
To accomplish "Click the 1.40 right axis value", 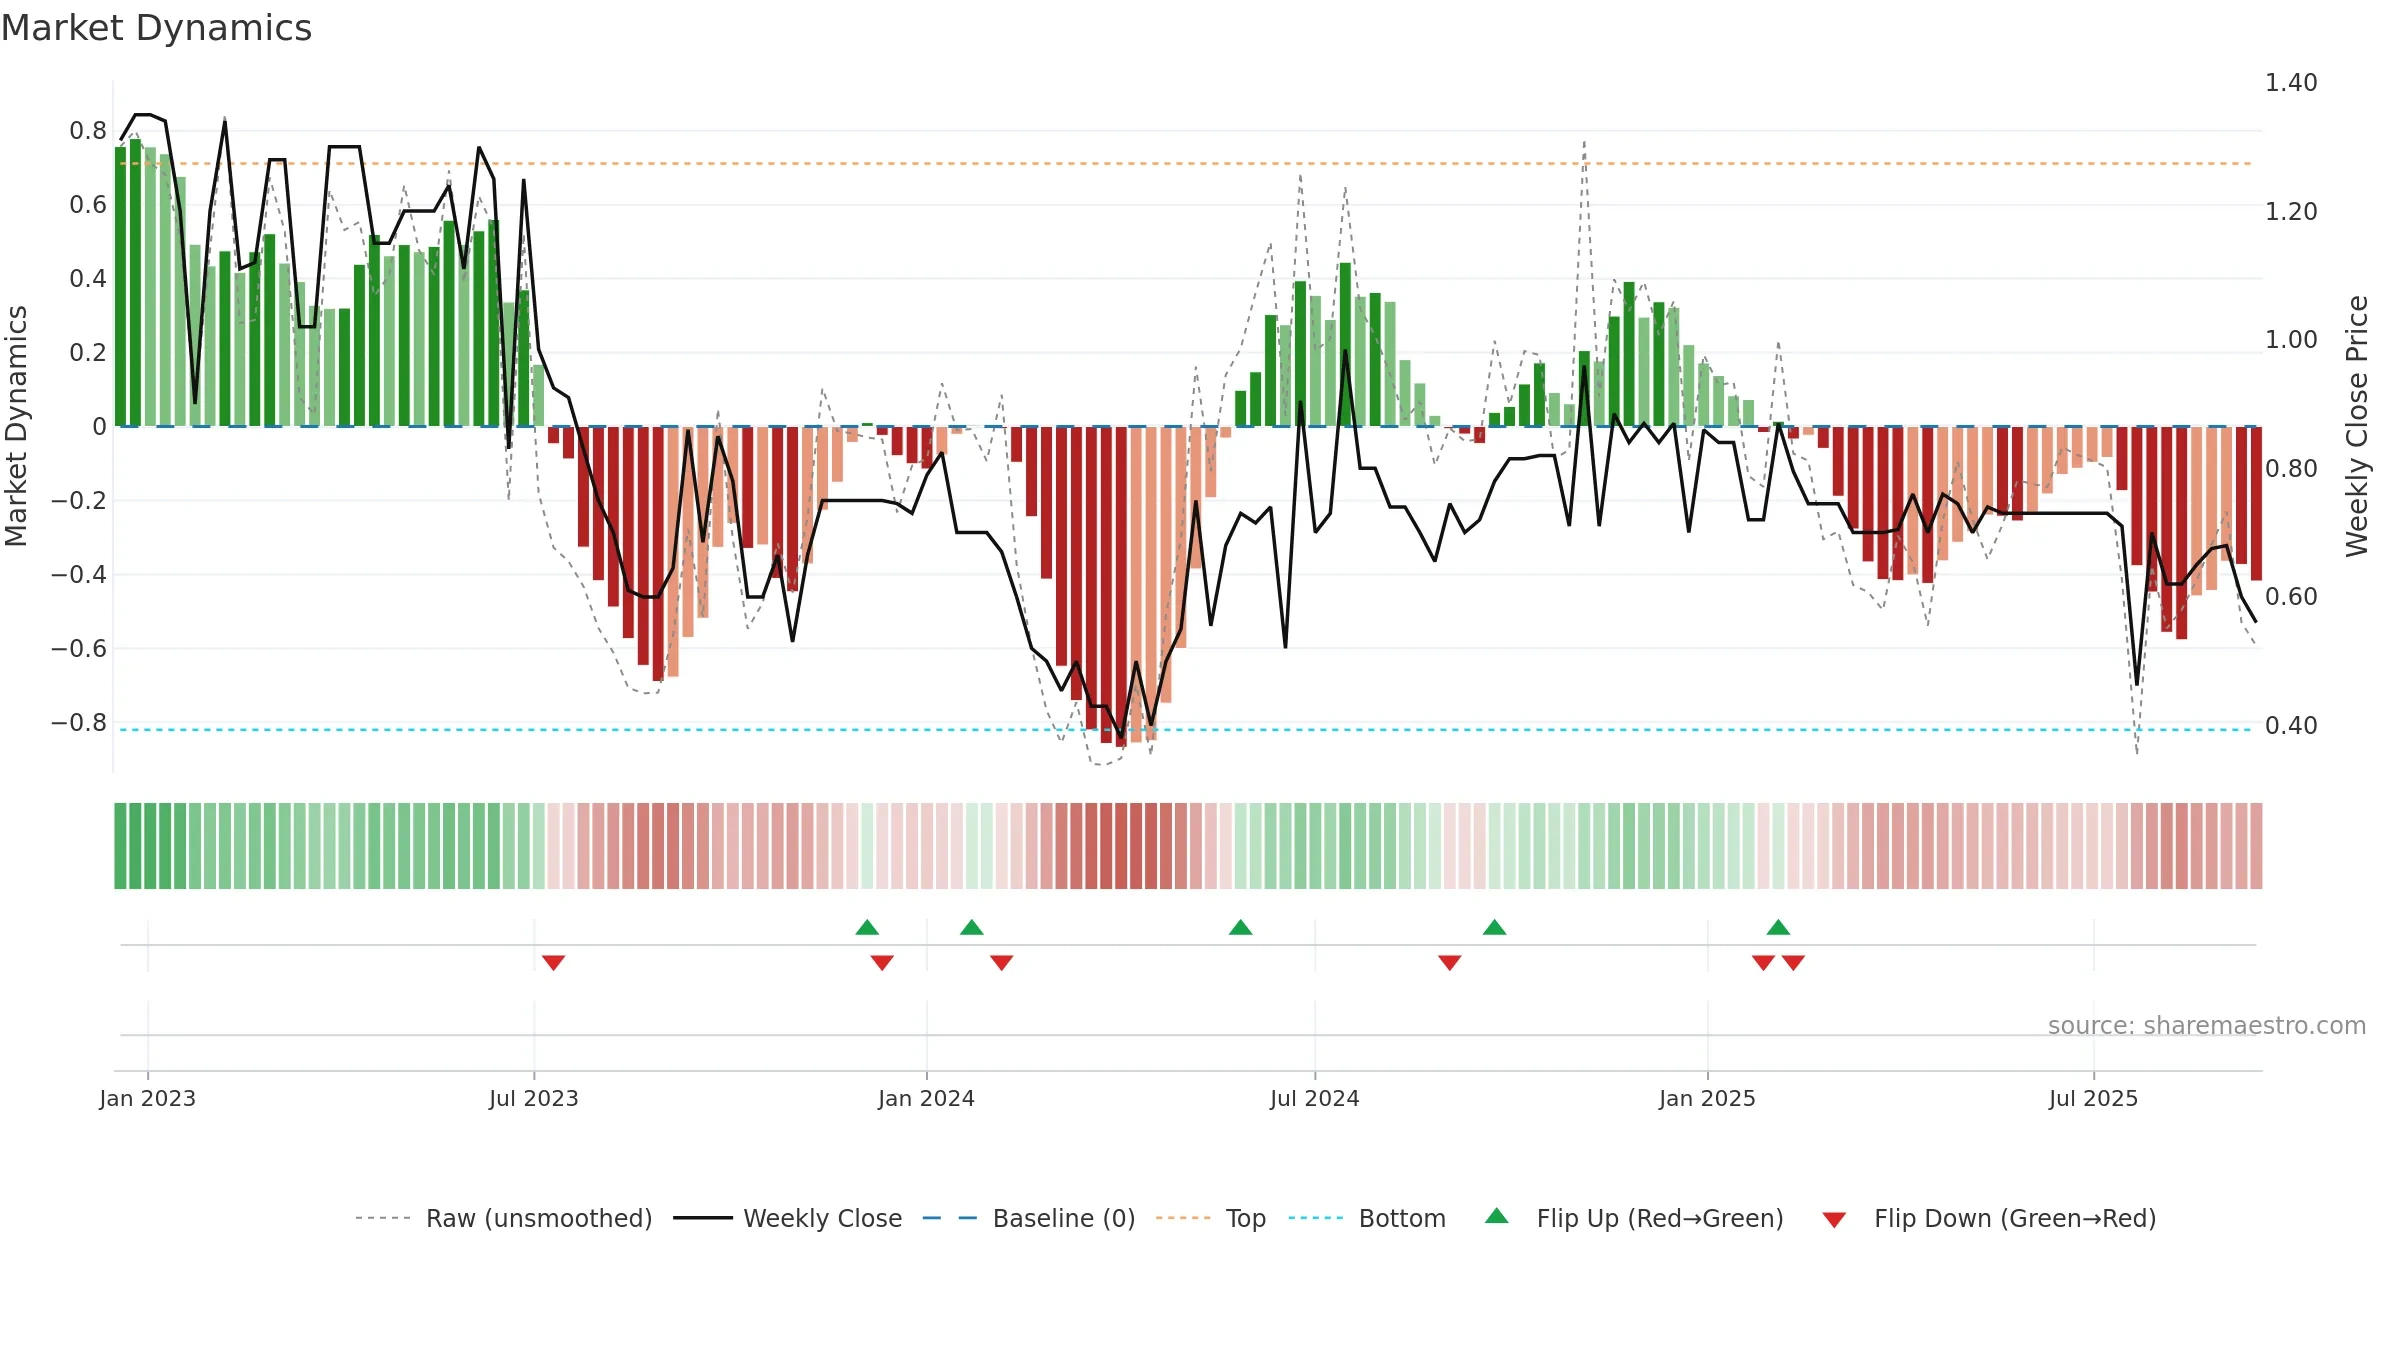I will click(2291, 82).
